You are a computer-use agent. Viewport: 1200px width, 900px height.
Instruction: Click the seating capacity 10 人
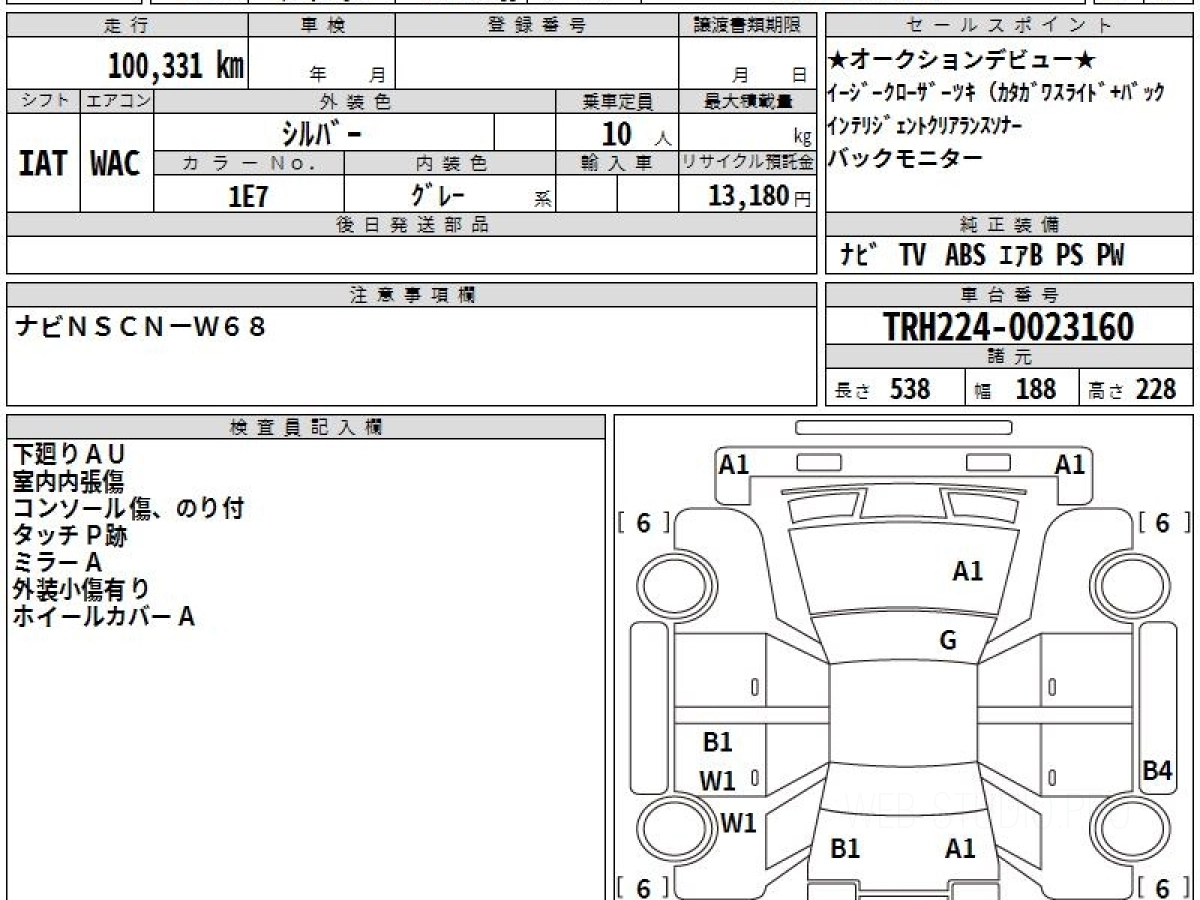[636, 133]
